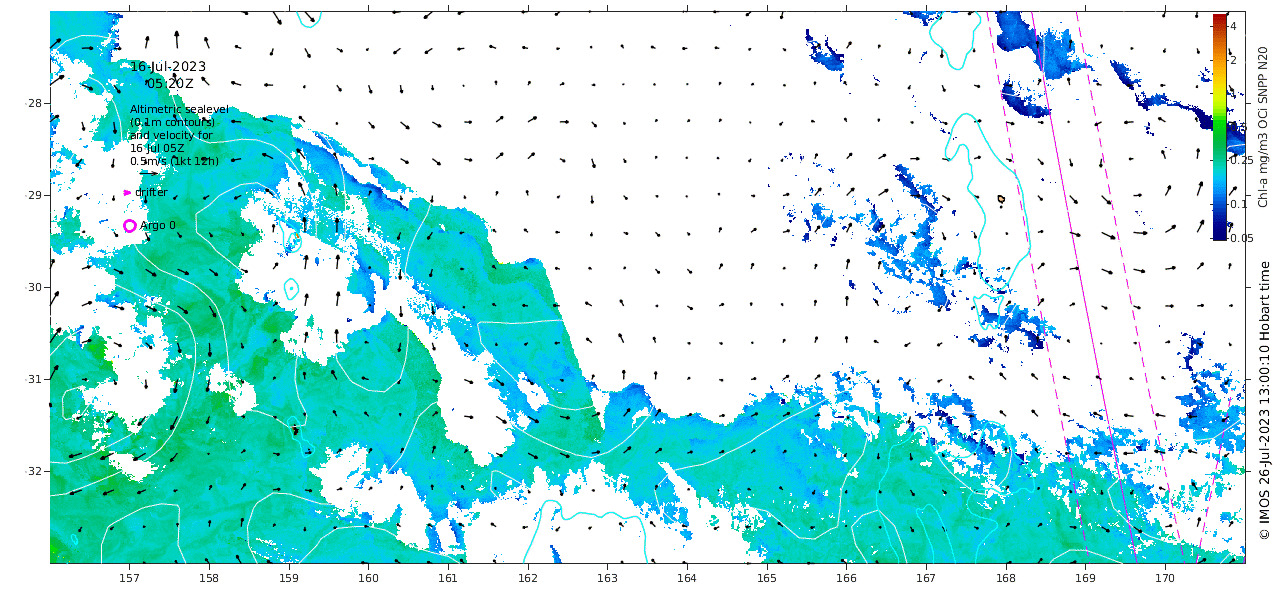Click the 'Altimetric sealevel' legend heading

click(x=179, y=109)
